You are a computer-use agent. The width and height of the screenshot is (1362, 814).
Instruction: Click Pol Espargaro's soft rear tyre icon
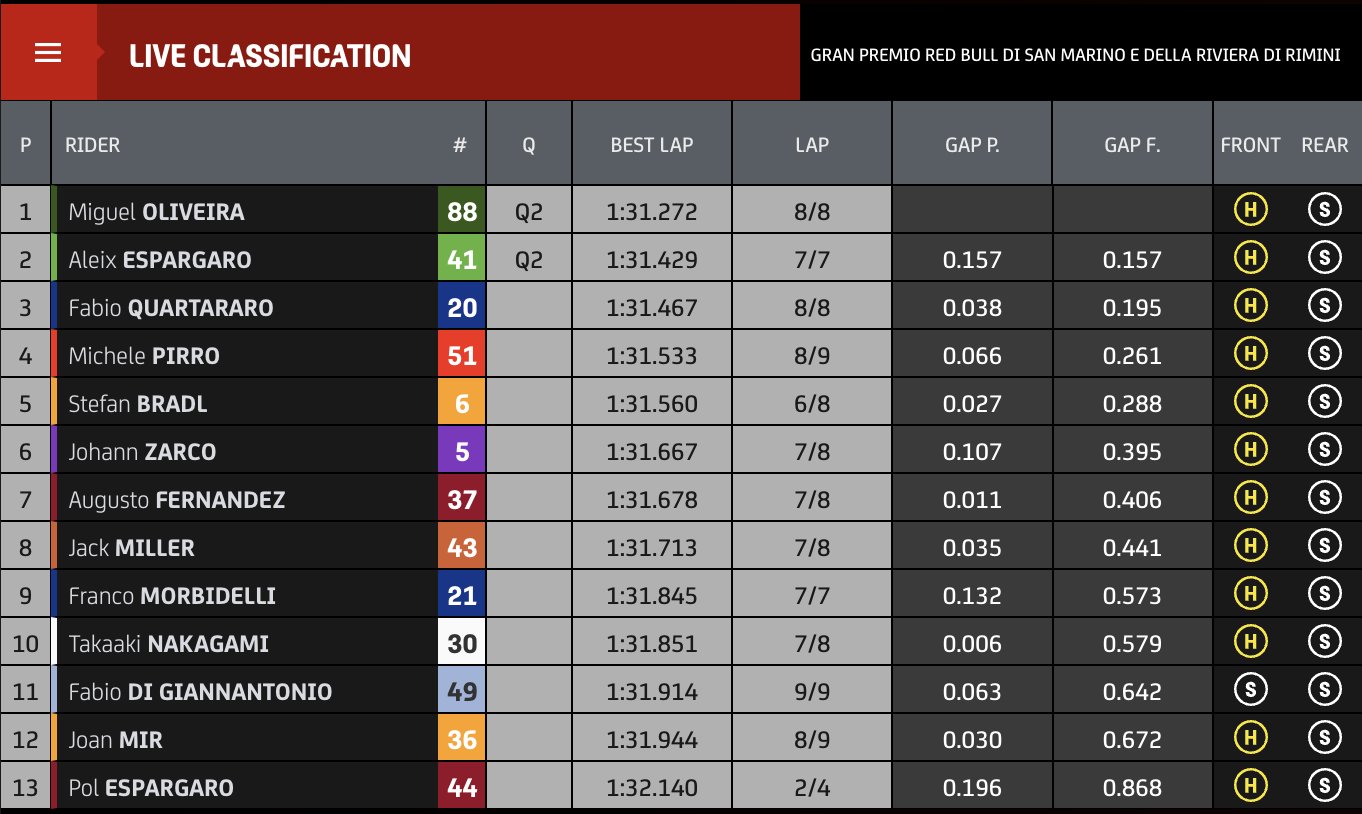tap(1324, 786)
